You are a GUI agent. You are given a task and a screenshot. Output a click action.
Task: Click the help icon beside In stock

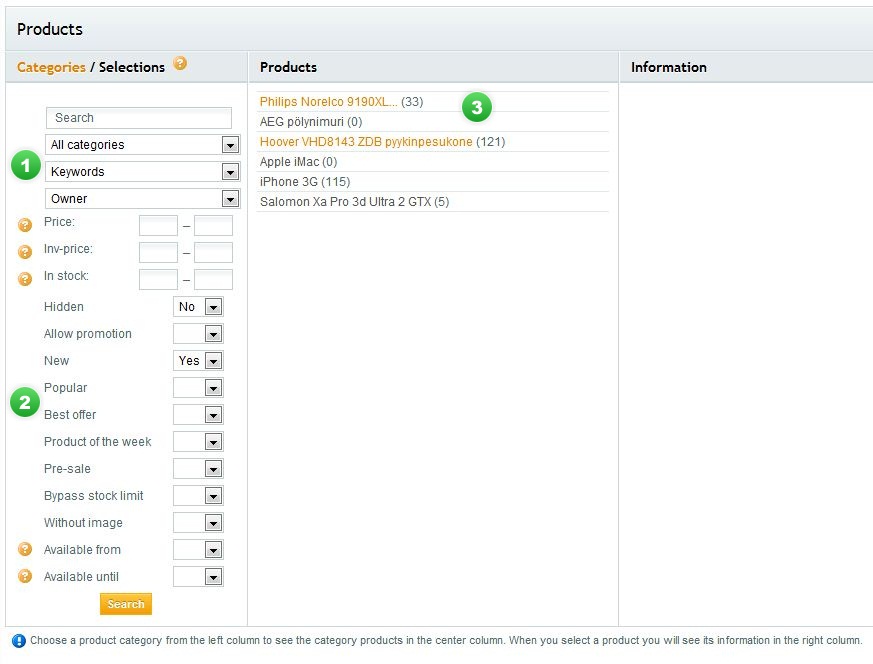click(25, 279)
